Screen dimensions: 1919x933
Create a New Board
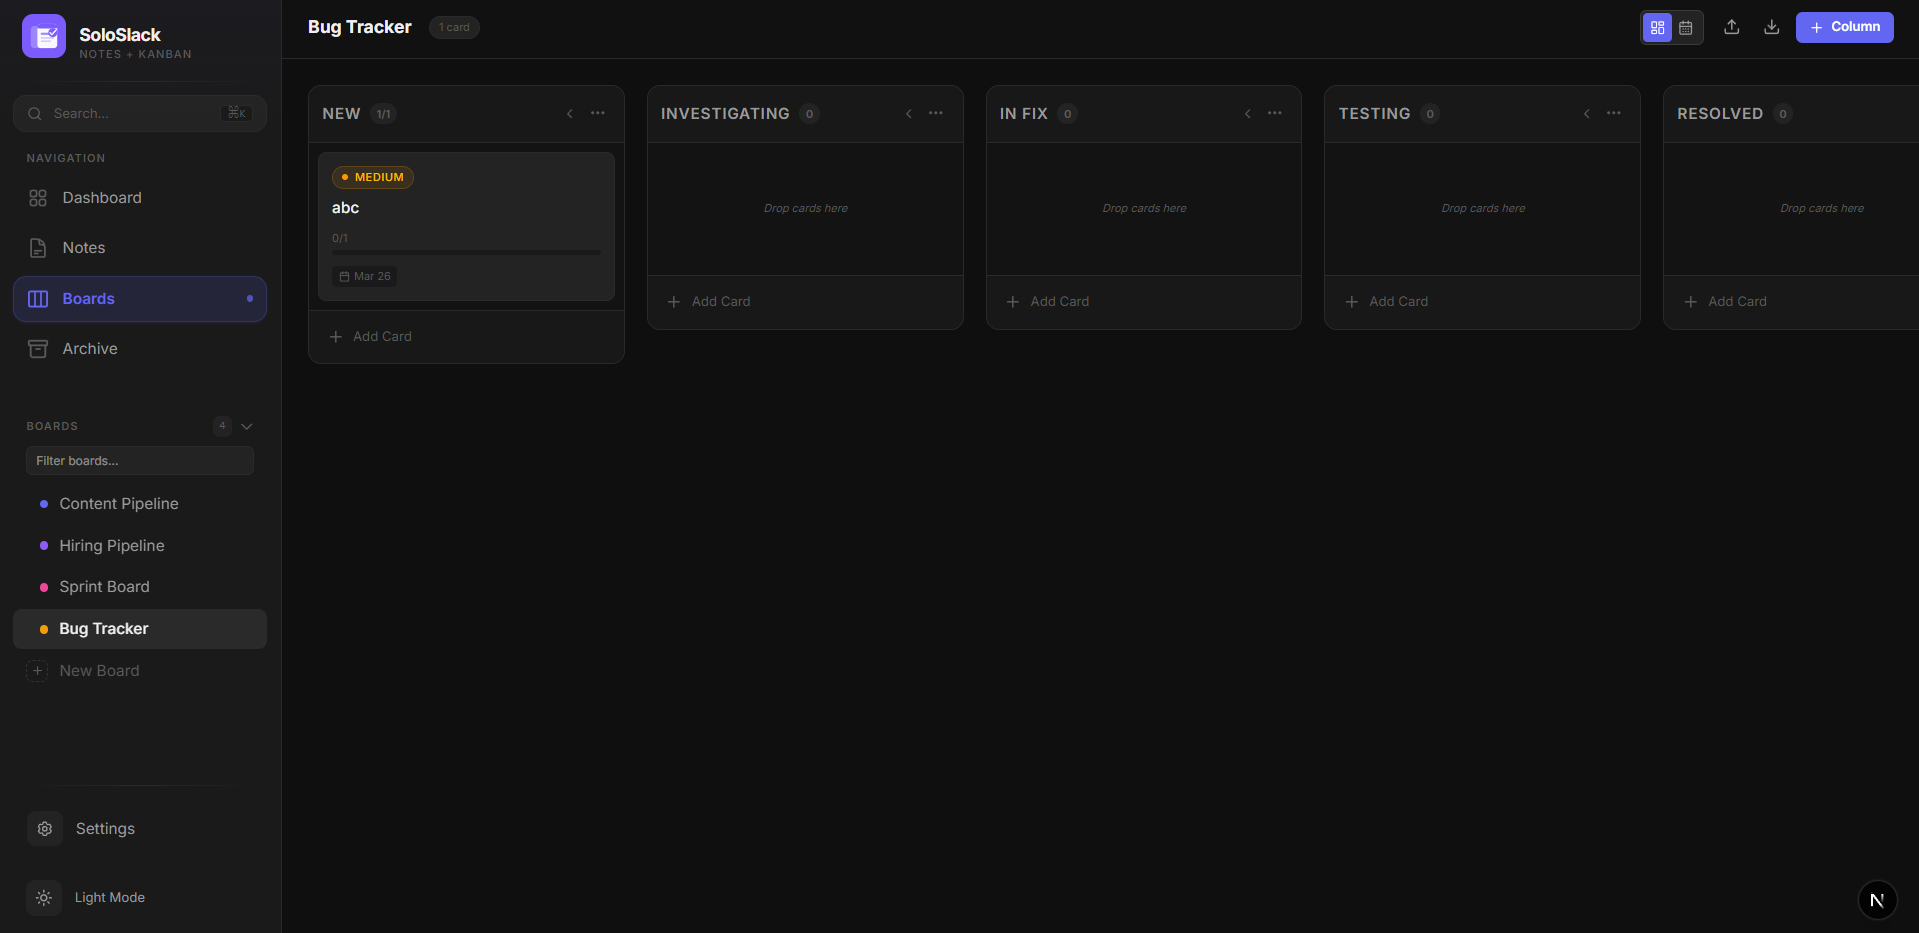pos(140,671)
